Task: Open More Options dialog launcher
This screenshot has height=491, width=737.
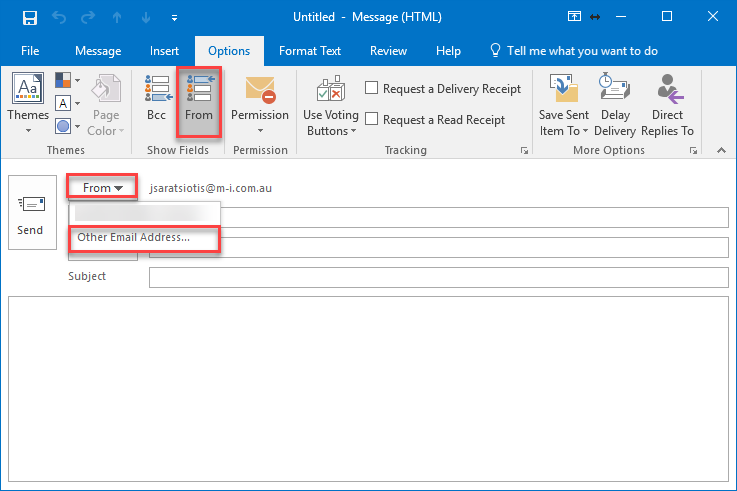Action: pos(693,150)
